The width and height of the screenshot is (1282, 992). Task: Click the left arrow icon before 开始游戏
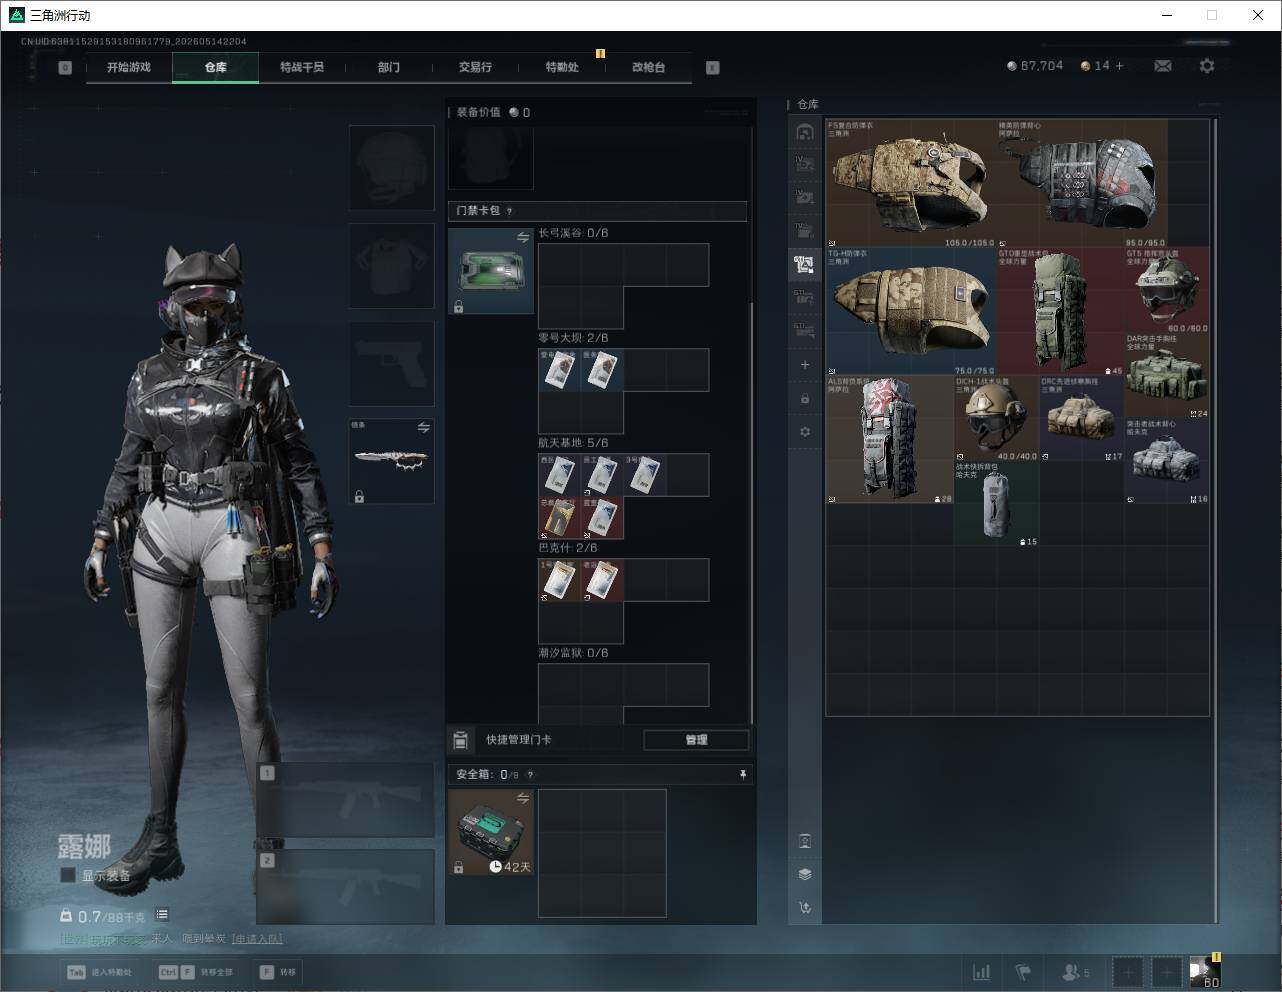(x=65, y=68)
